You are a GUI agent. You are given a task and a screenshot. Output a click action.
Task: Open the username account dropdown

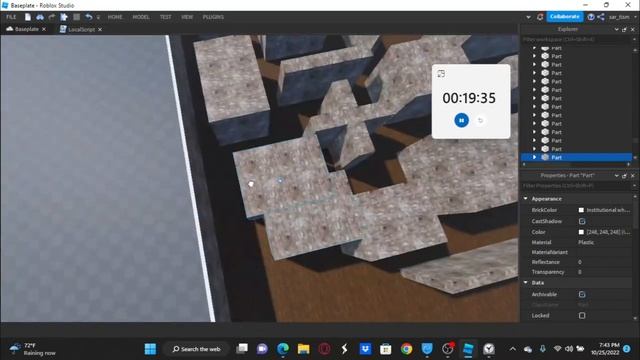click(x=636, y=17)
